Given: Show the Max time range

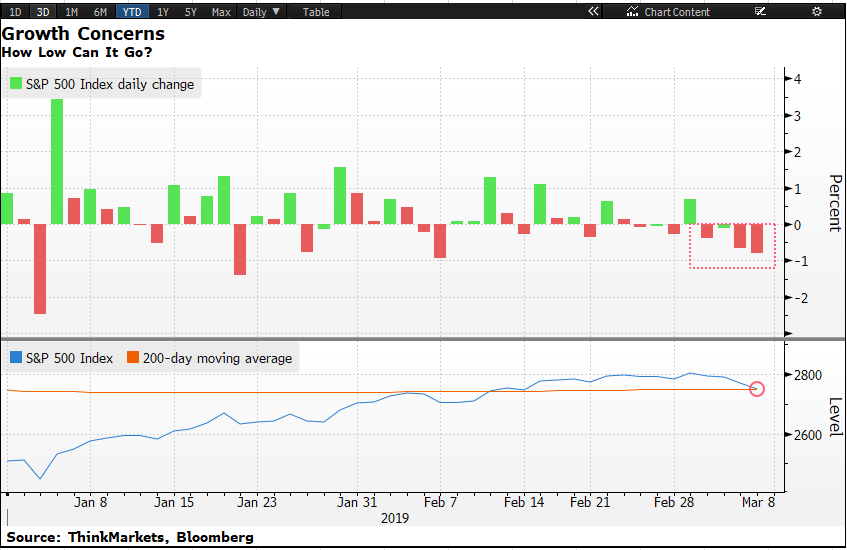Looking at the screenshot, I should (221, 12).
